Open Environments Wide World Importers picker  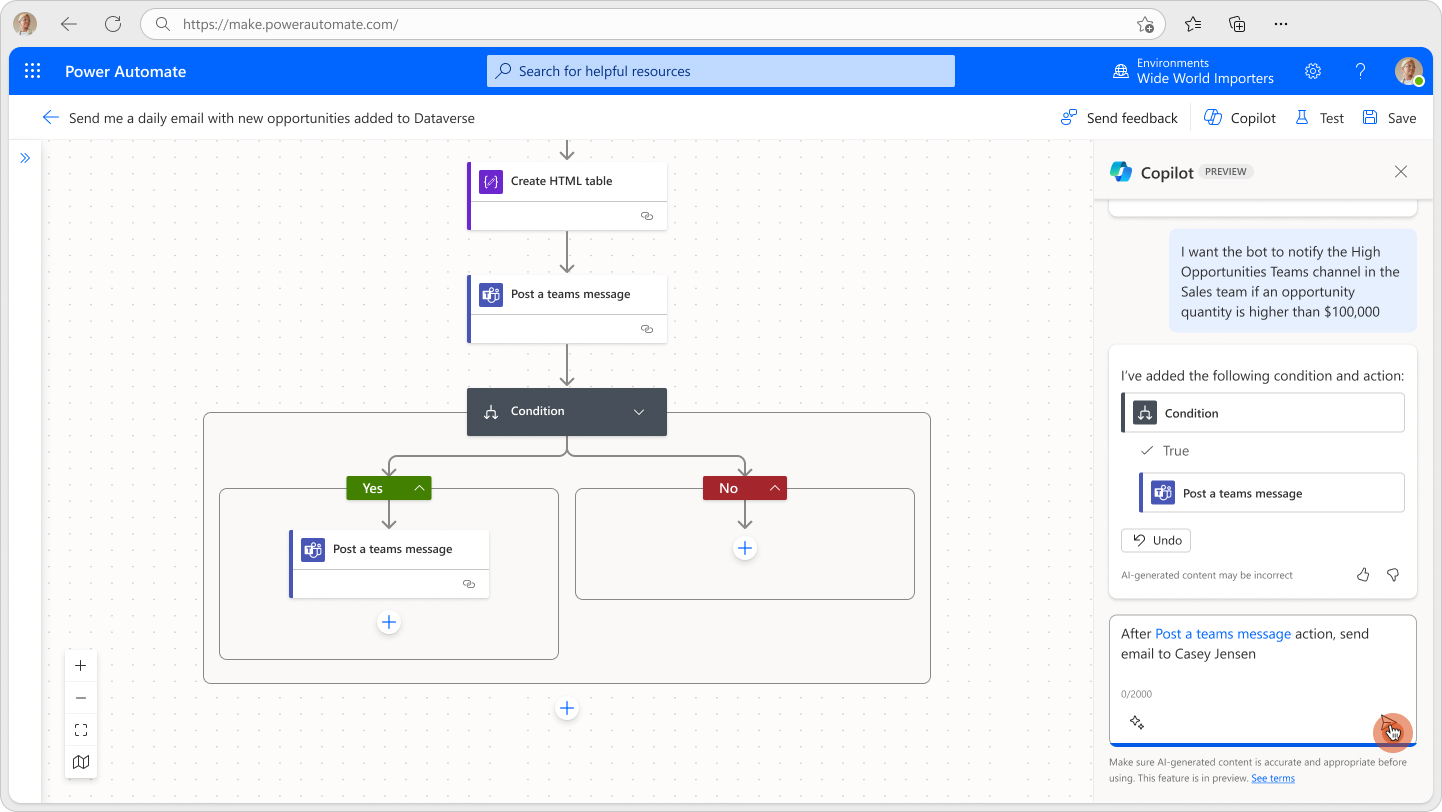click(x=1193, y=71)
